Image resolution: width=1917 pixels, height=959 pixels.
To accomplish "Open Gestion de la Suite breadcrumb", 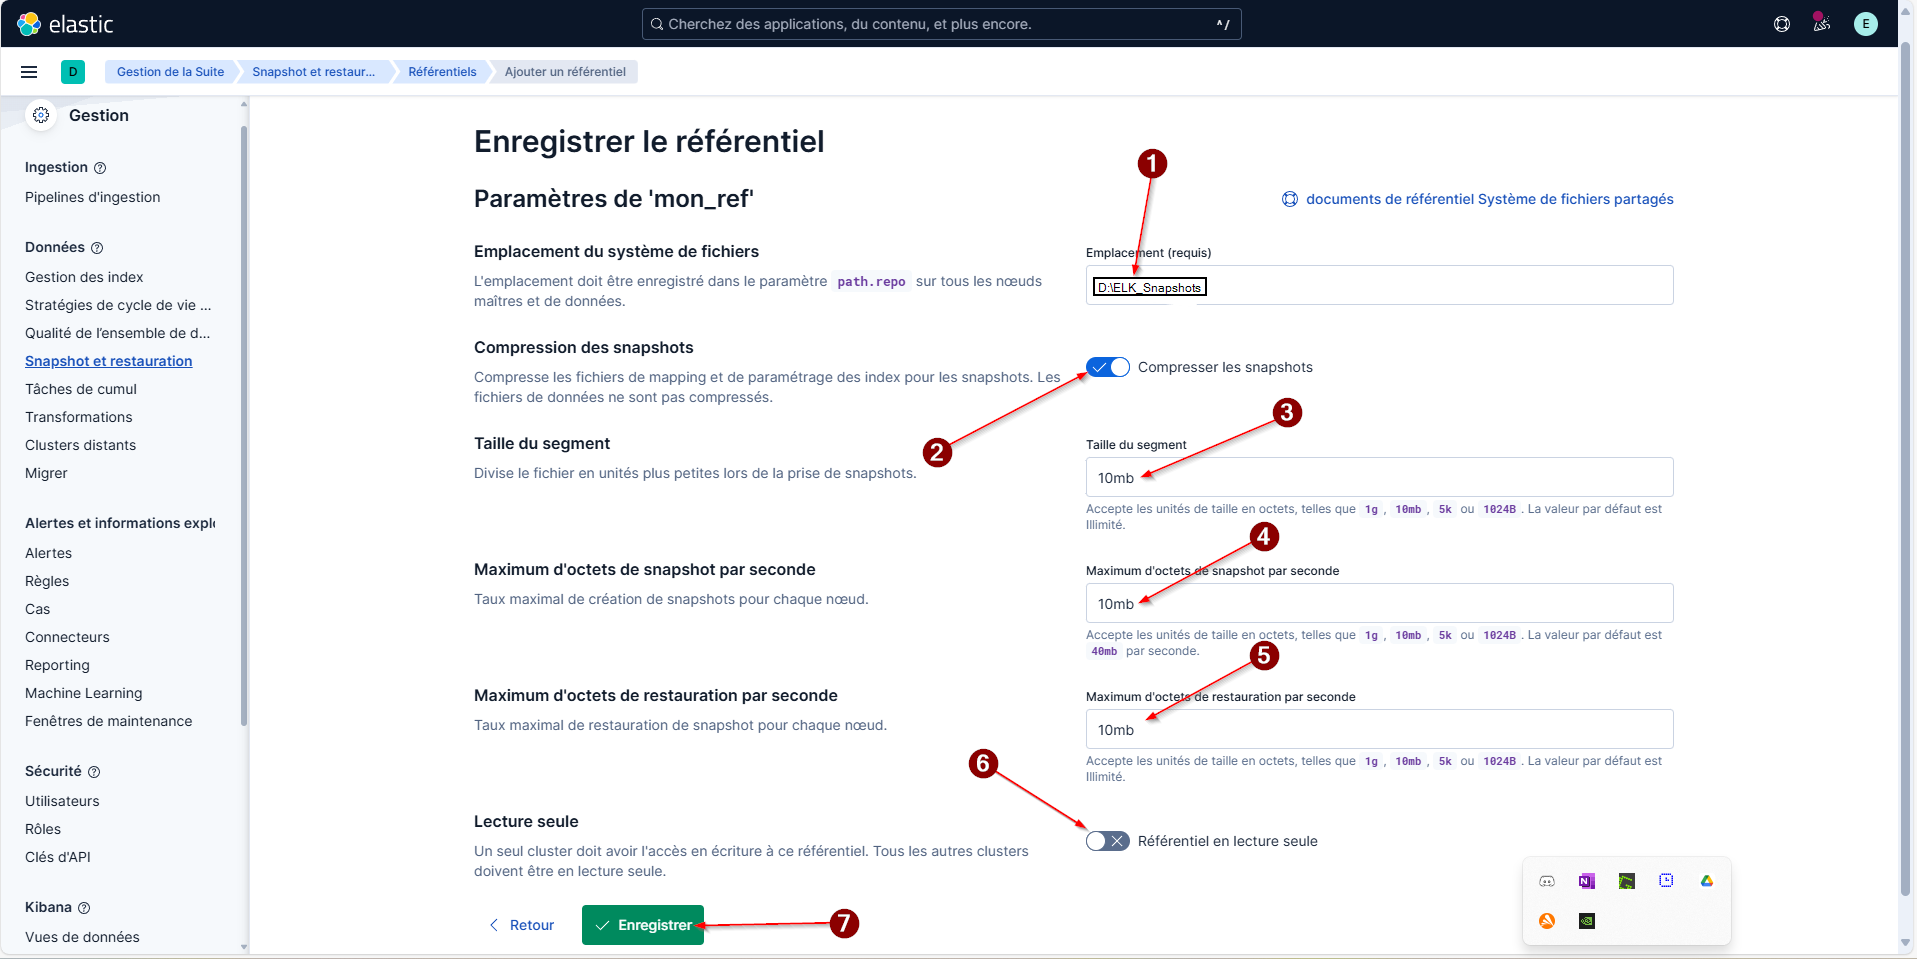I will pos(170,72).
